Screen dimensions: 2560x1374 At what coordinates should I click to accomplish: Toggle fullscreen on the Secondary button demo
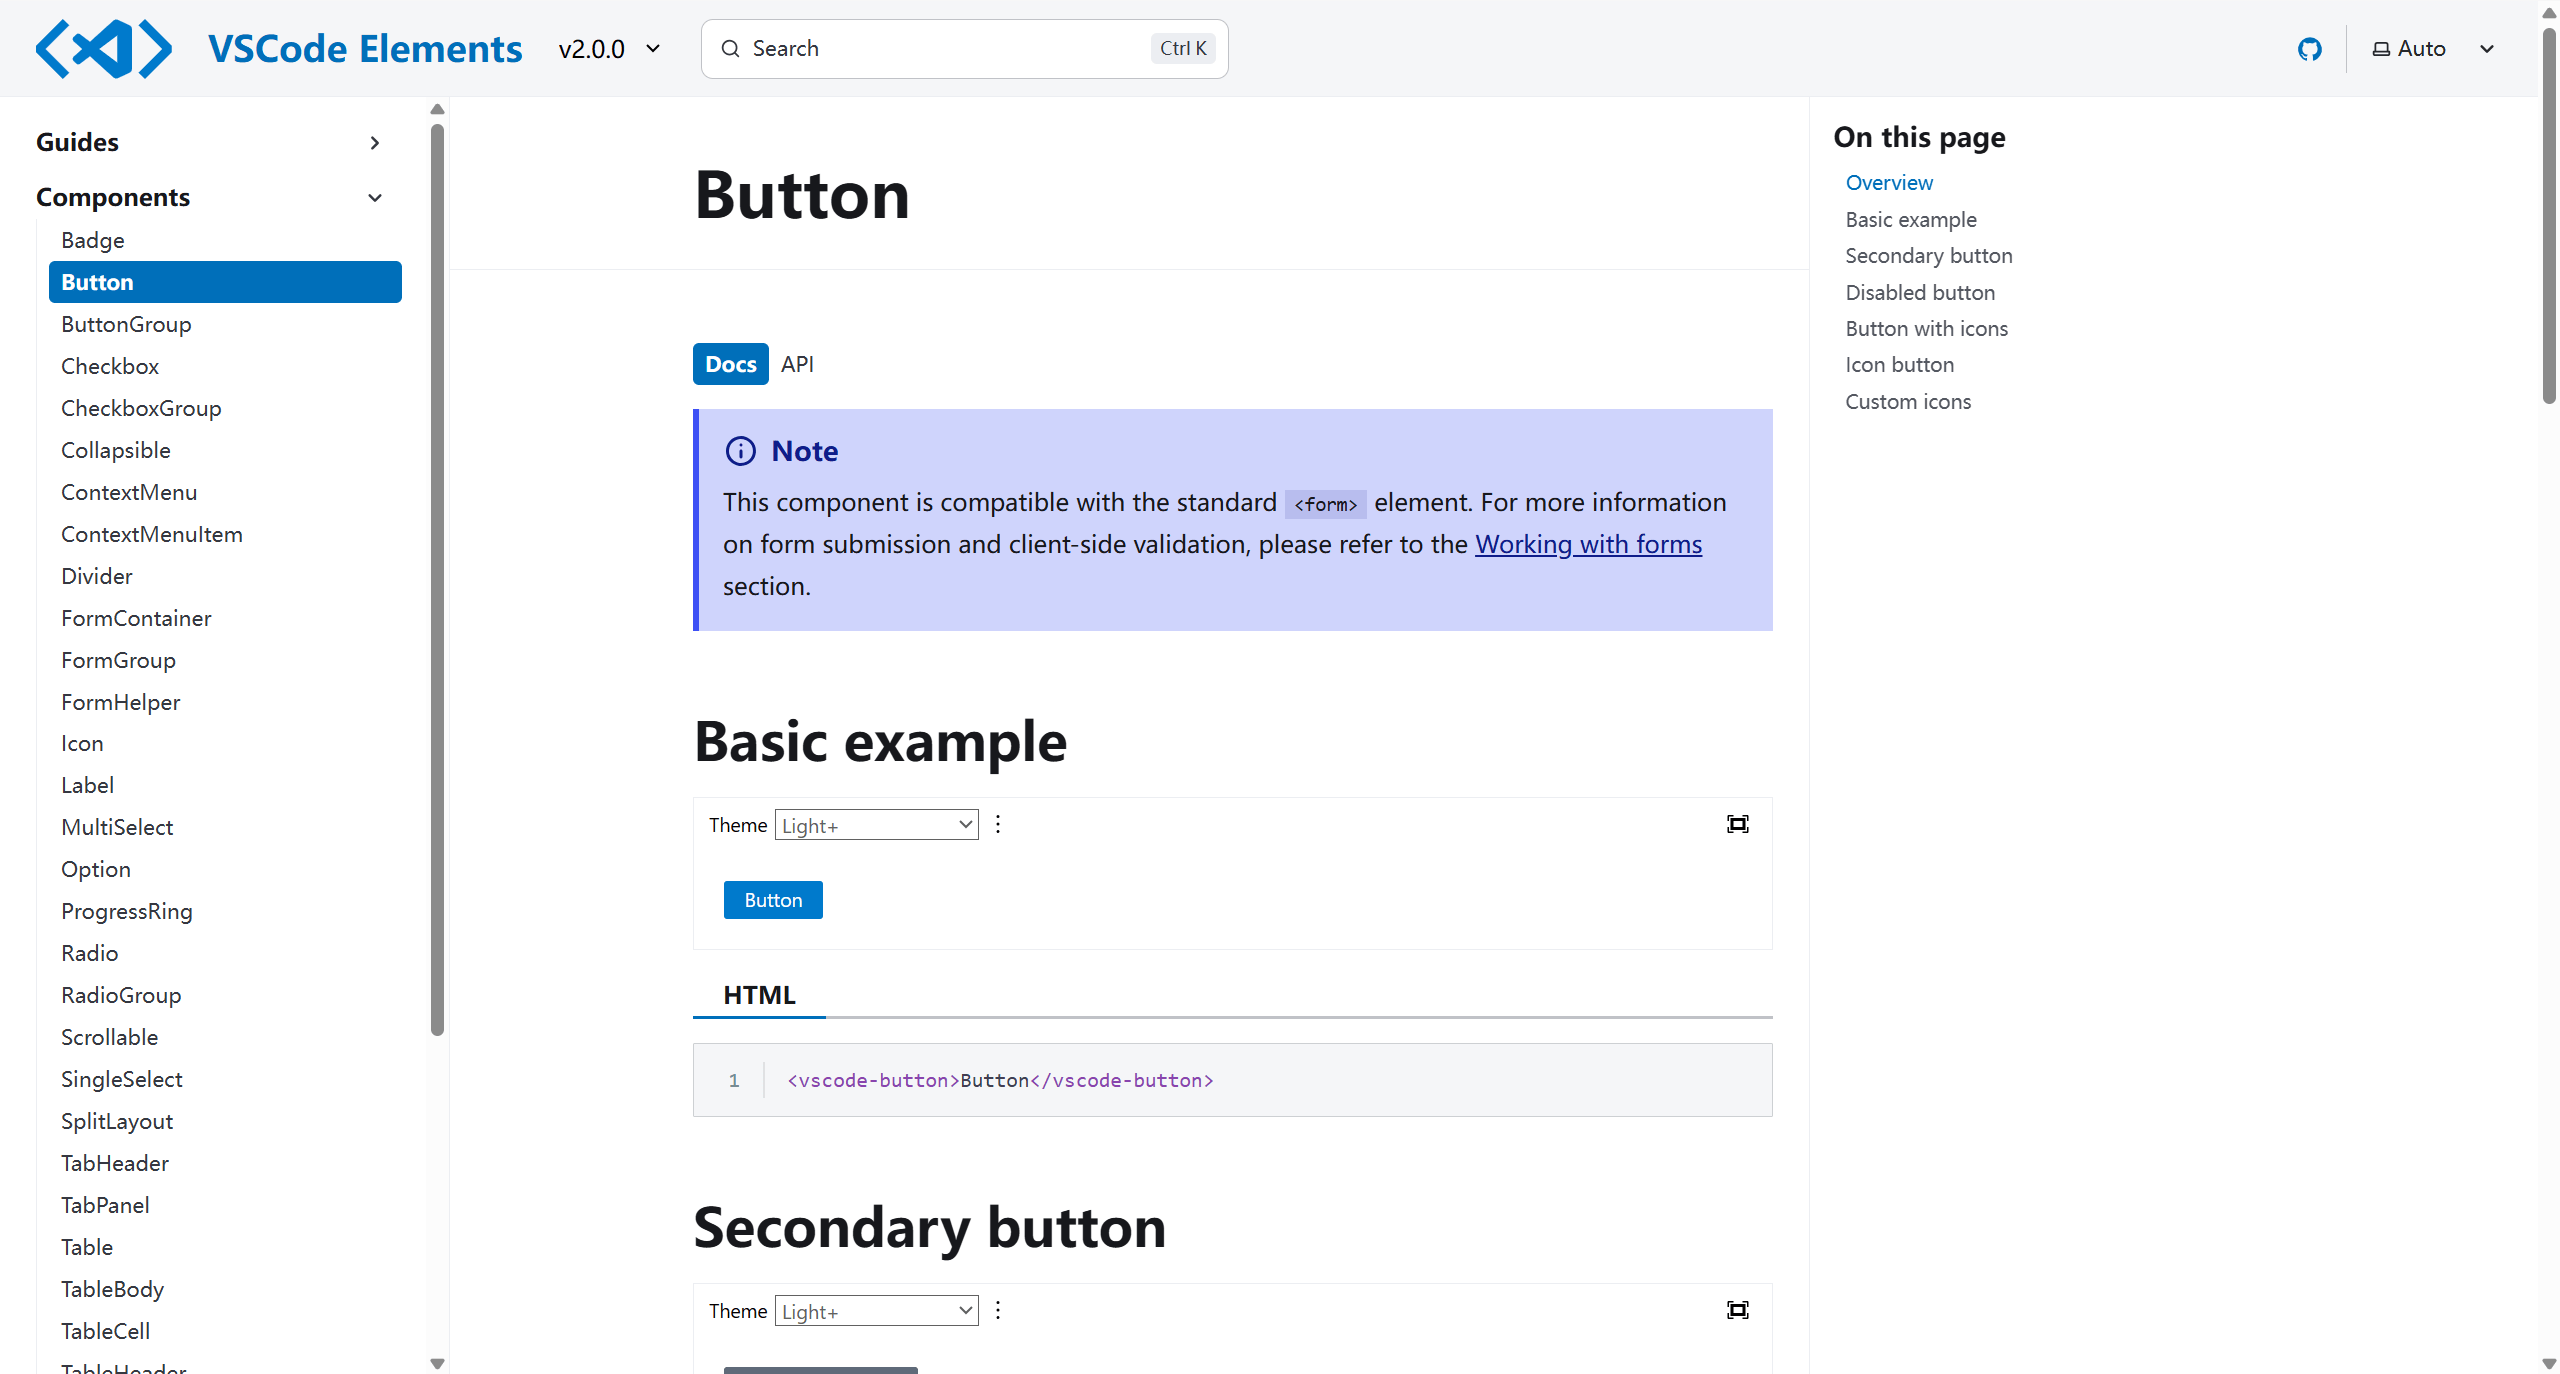pyautogui.click(x=1737, y=1310)
